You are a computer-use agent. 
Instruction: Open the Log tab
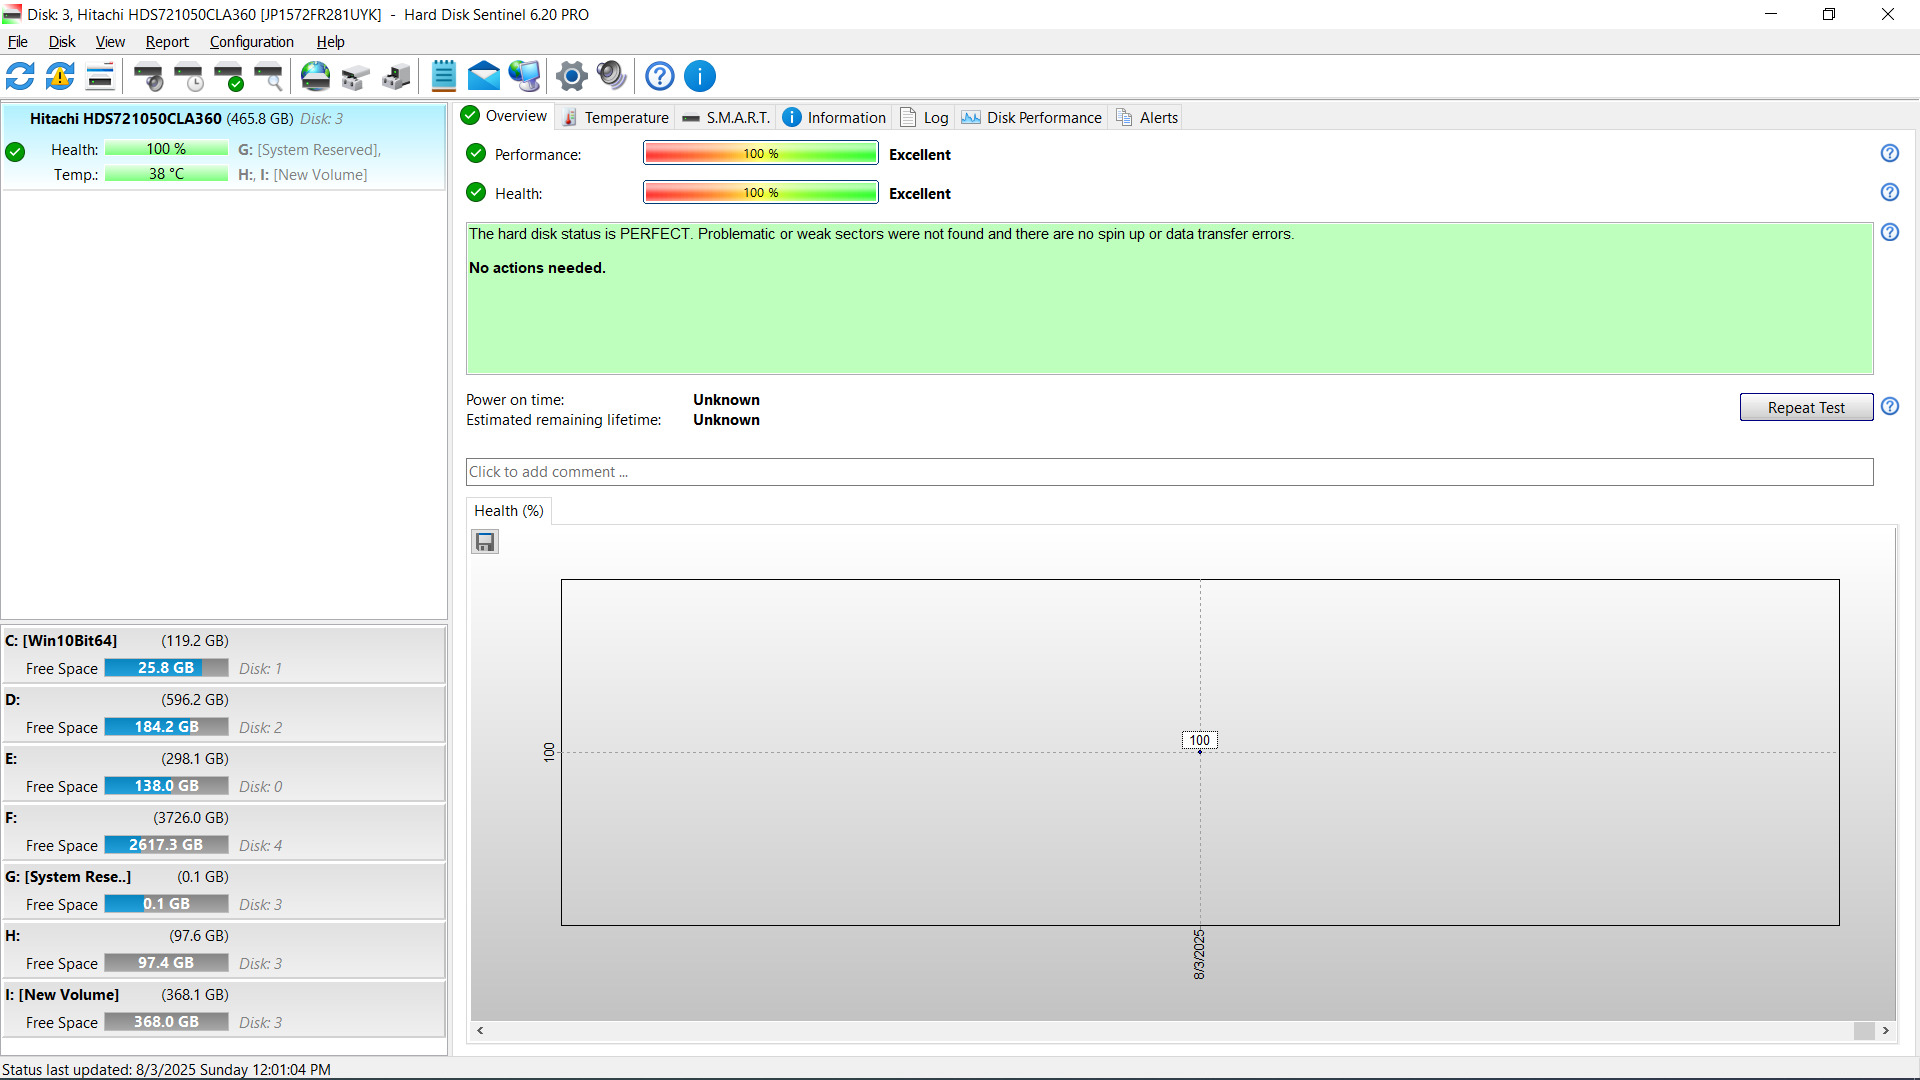[924, 117]
